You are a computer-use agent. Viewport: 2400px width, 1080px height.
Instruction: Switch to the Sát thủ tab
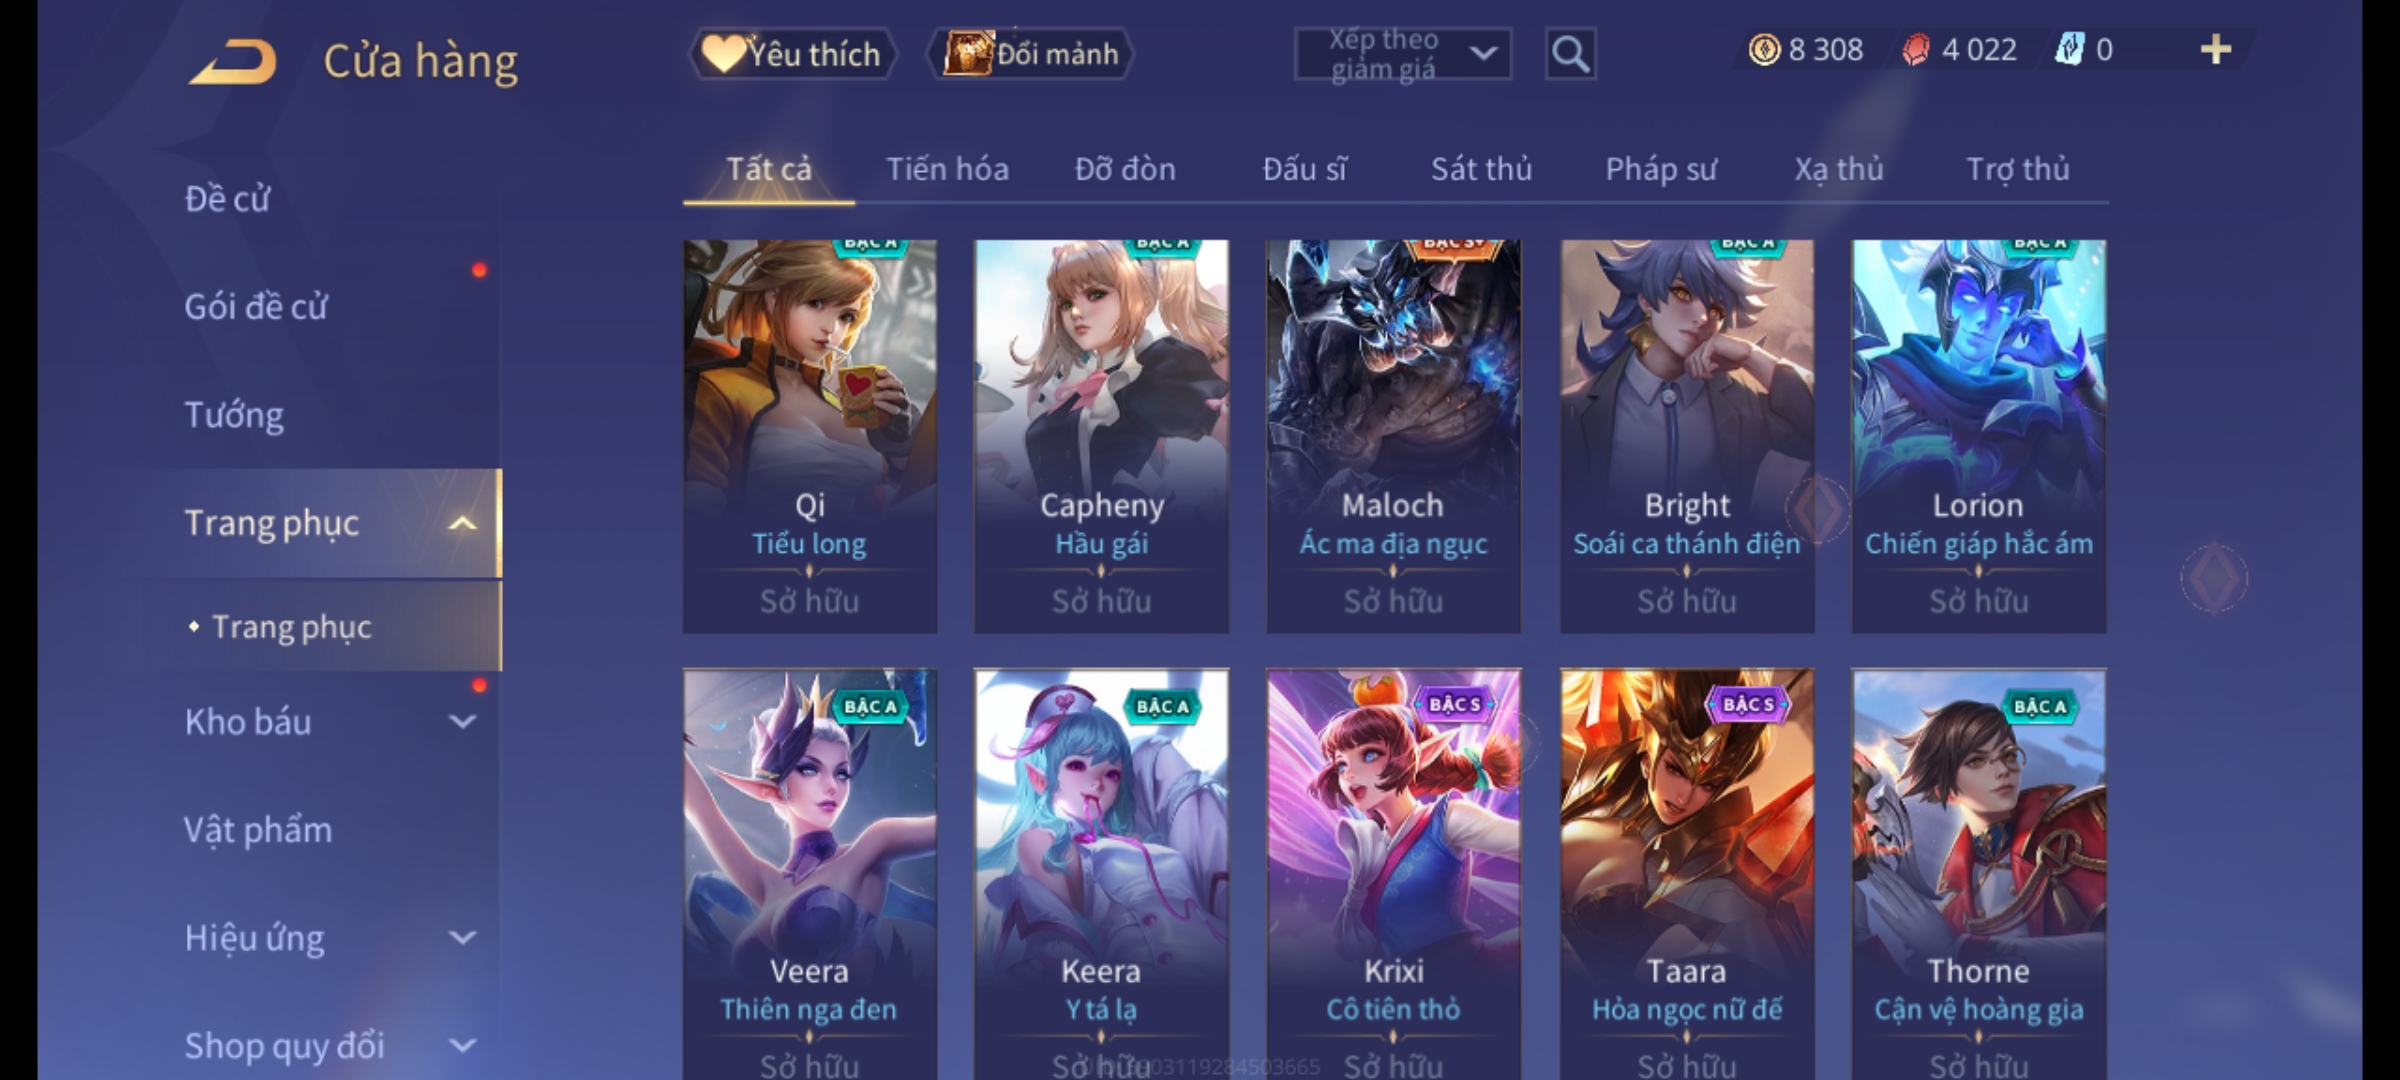[1481, 169]
